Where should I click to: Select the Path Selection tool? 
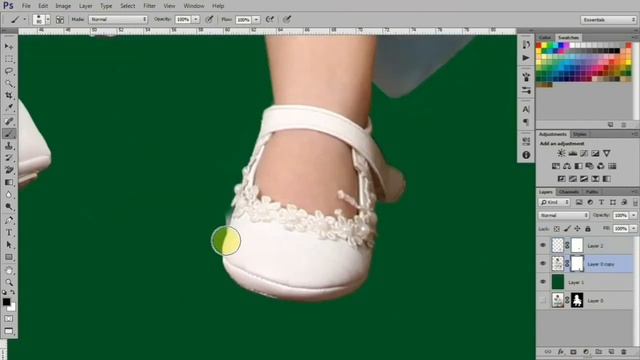(x=9, y=245)
